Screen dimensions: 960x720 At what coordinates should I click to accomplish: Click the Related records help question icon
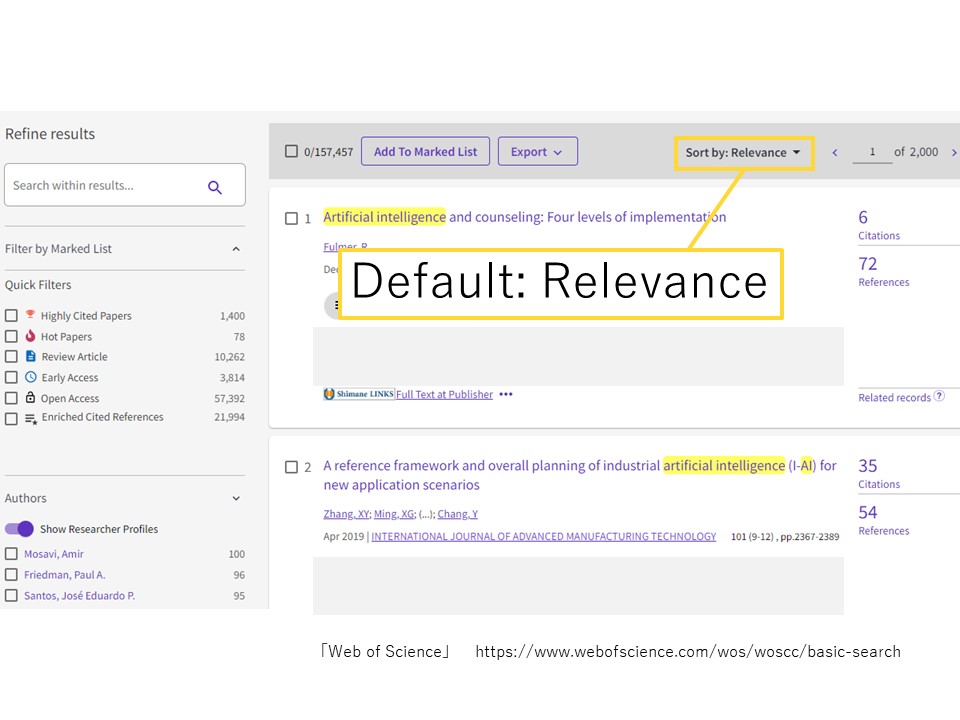click(939, 396)
